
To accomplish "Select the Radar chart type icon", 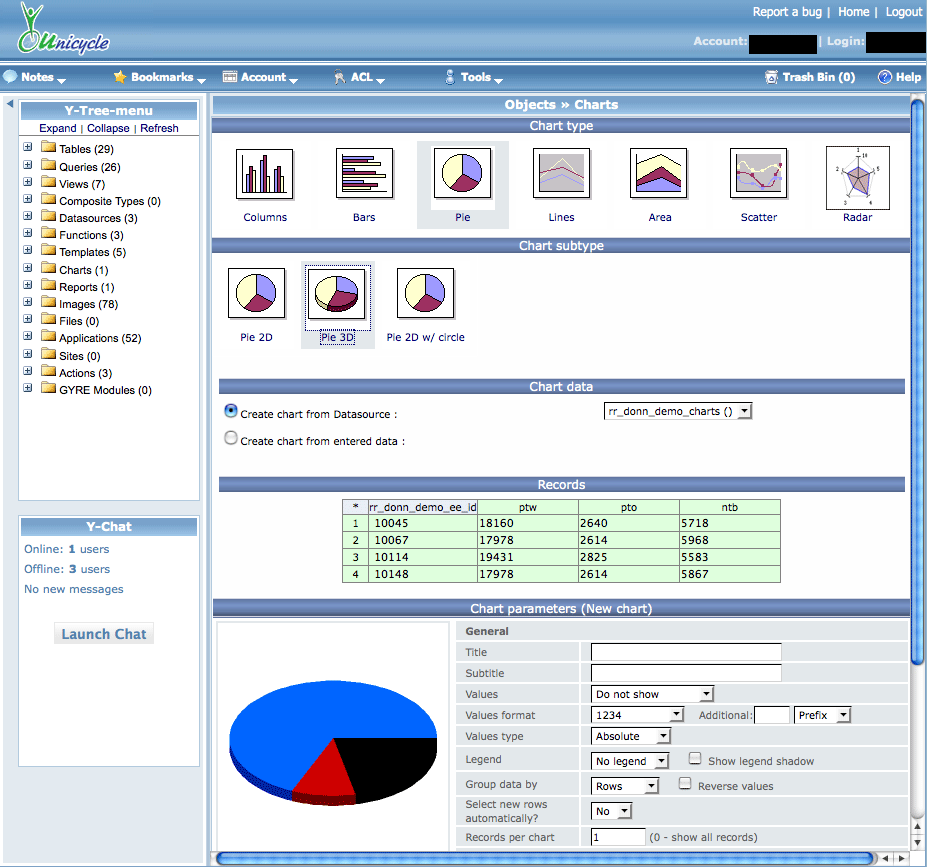I will point(857,178).
